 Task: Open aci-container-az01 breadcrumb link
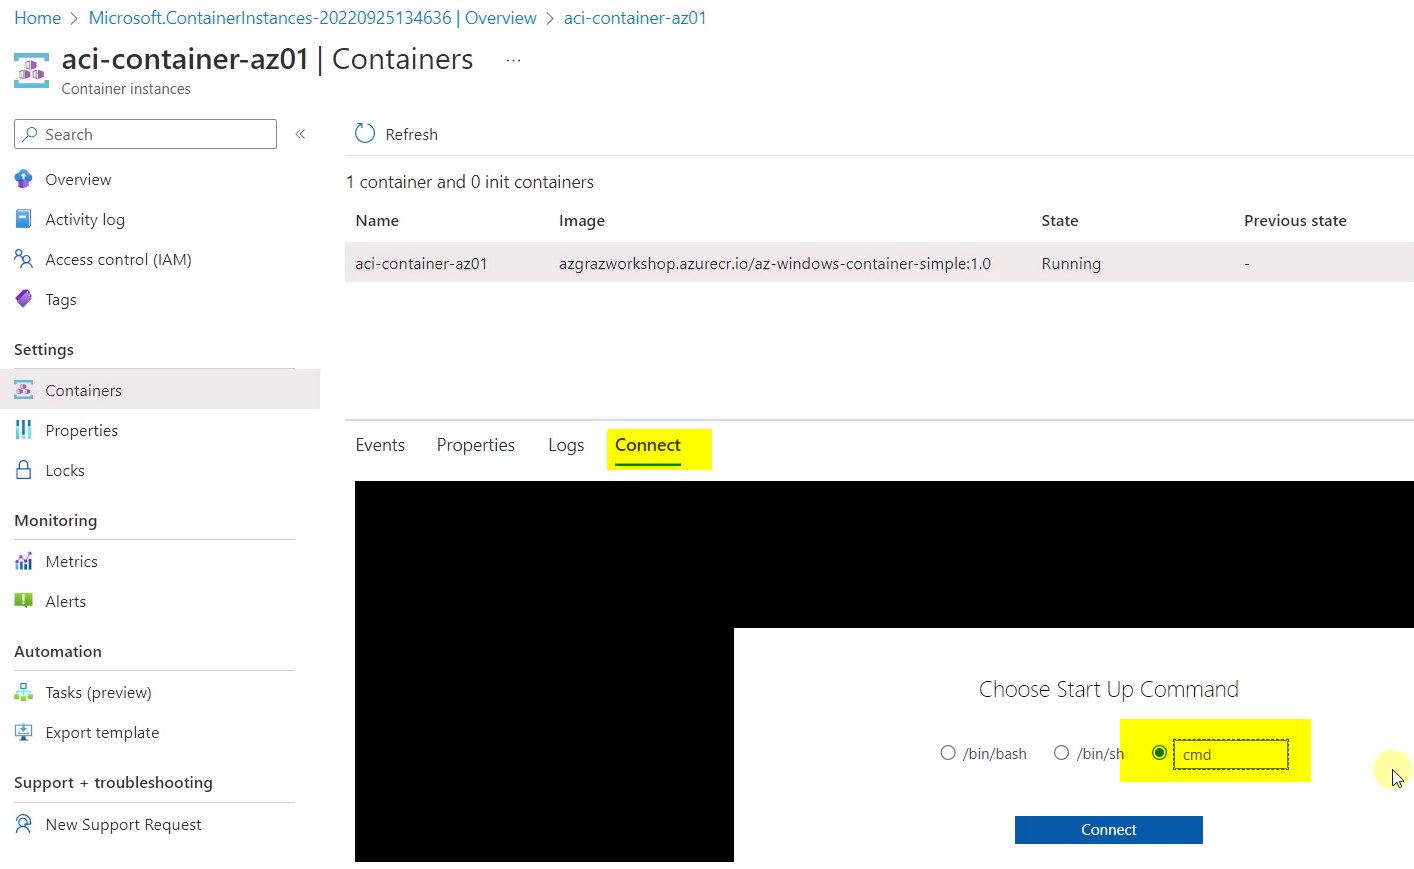pos(635,18)
